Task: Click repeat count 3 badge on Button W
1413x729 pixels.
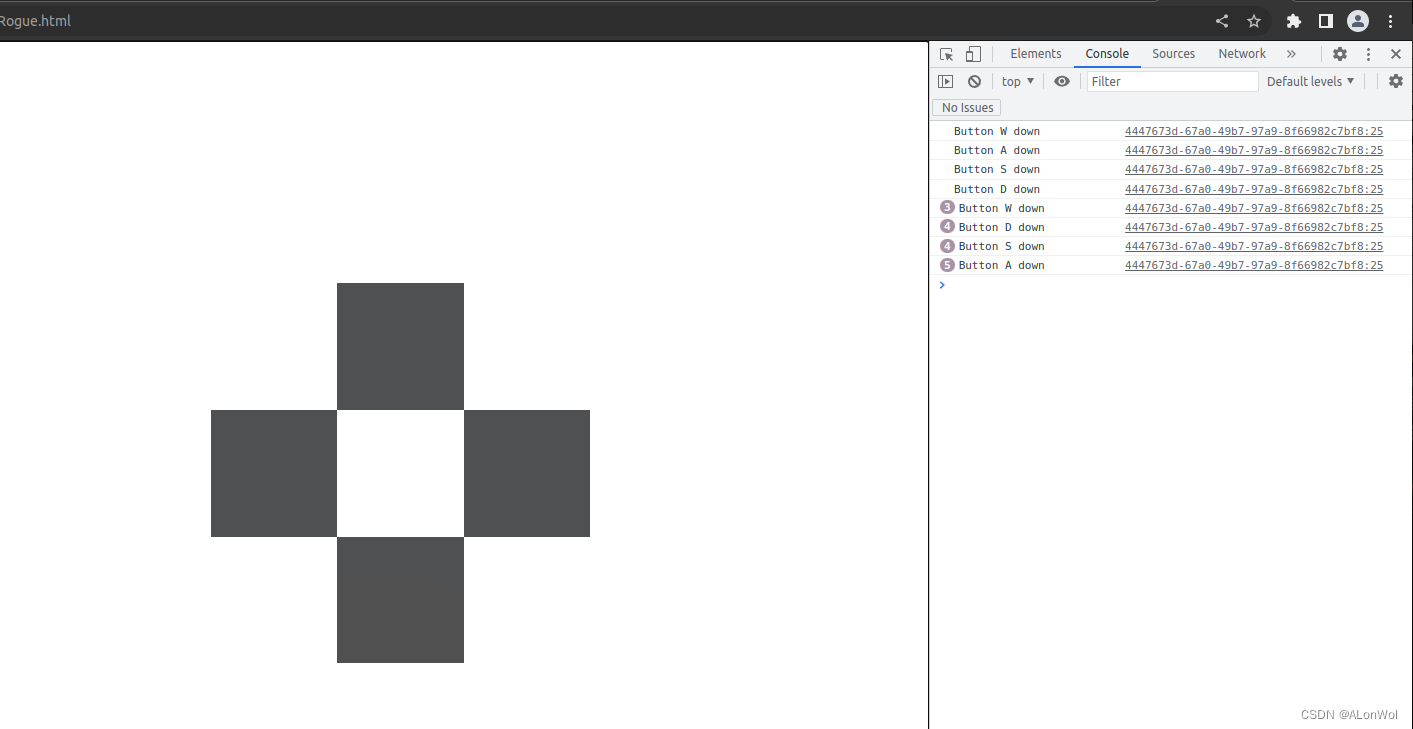Action: (947, 208)
